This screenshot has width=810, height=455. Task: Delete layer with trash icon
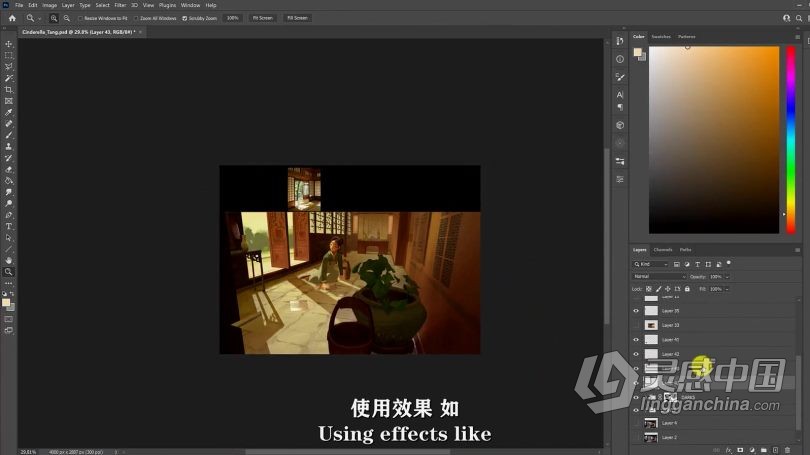[x=787, y=450]
